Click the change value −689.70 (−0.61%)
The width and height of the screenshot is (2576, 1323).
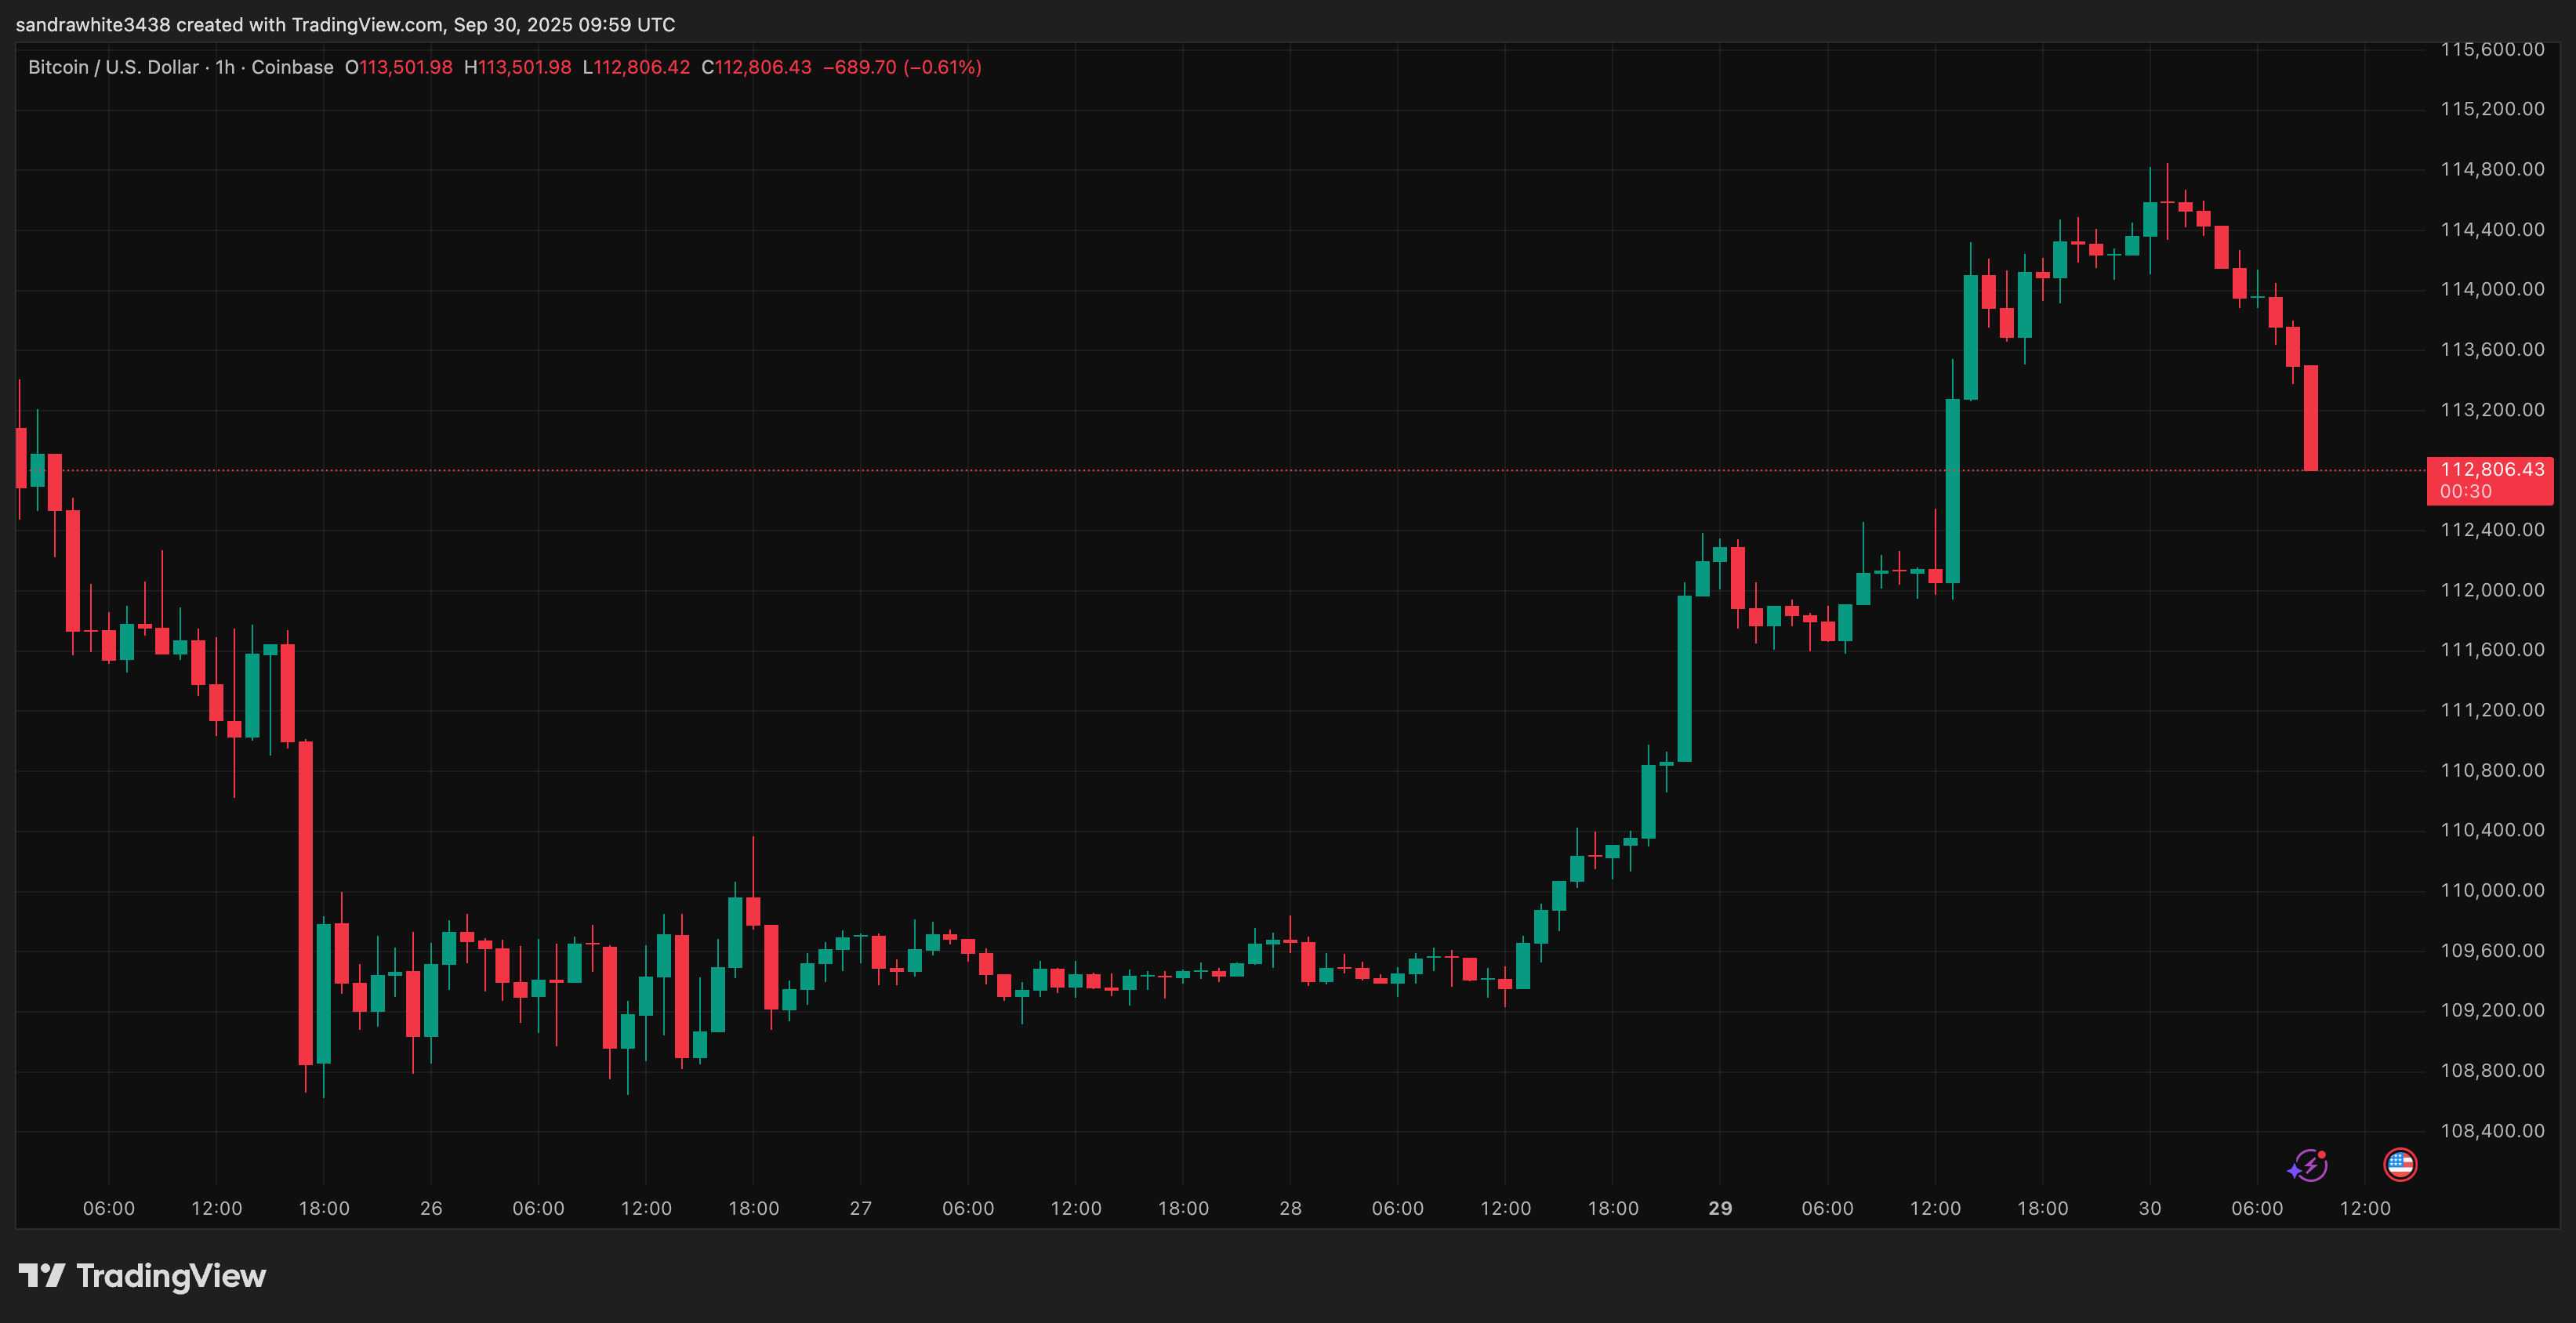902,67
